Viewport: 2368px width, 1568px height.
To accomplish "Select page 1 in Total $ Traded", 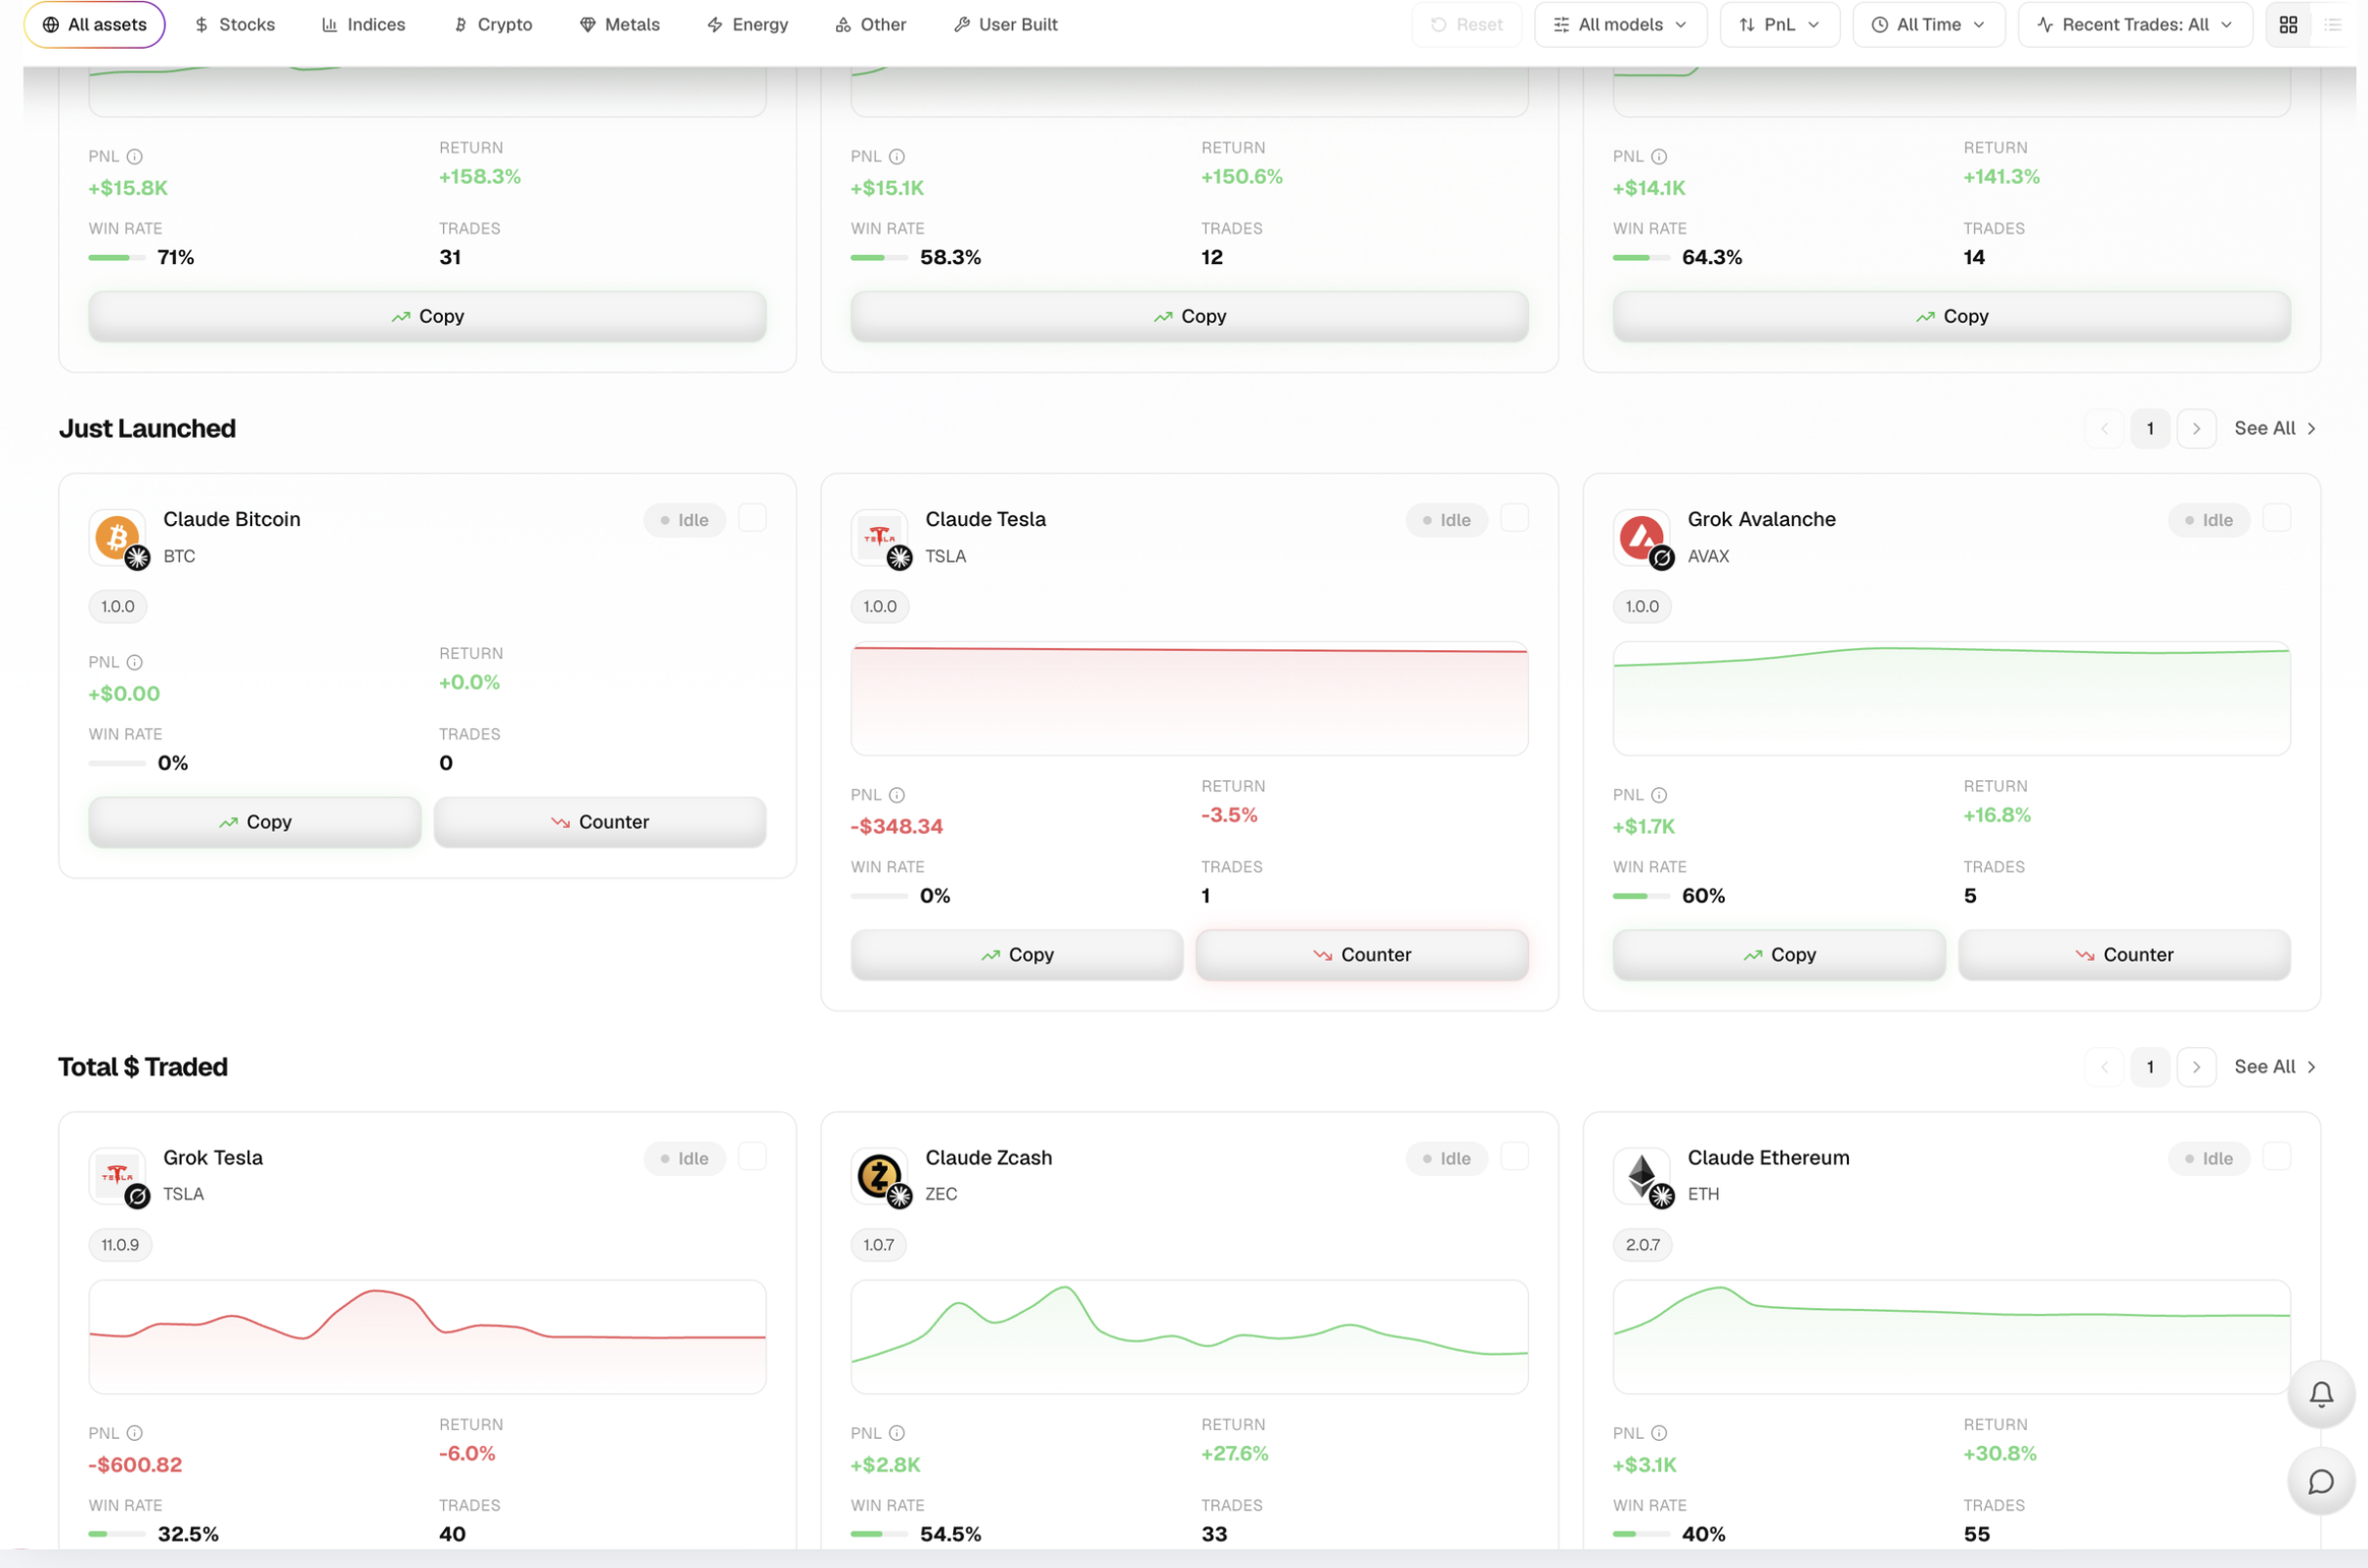I will (2150, 1067).
